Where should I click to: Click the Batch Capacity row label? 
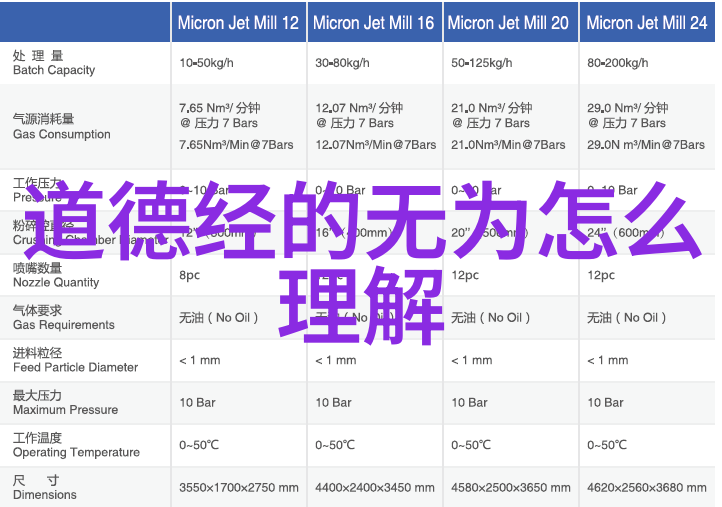pos(54,63)
